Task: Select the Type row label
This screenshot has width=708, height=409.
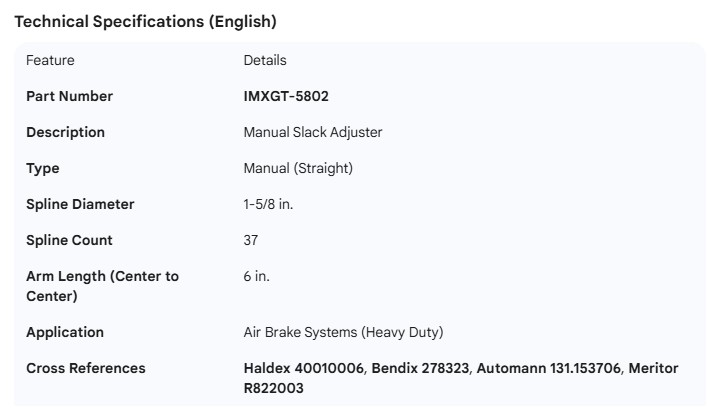Action: click(x=43, y=168)
